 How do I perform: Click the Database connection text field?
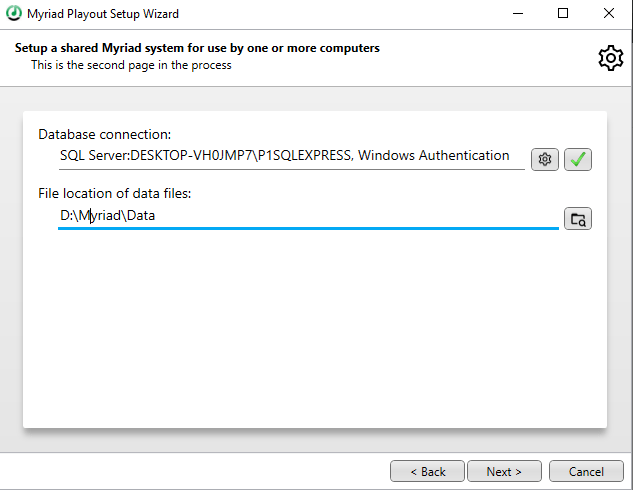click(x=291, y=157)
